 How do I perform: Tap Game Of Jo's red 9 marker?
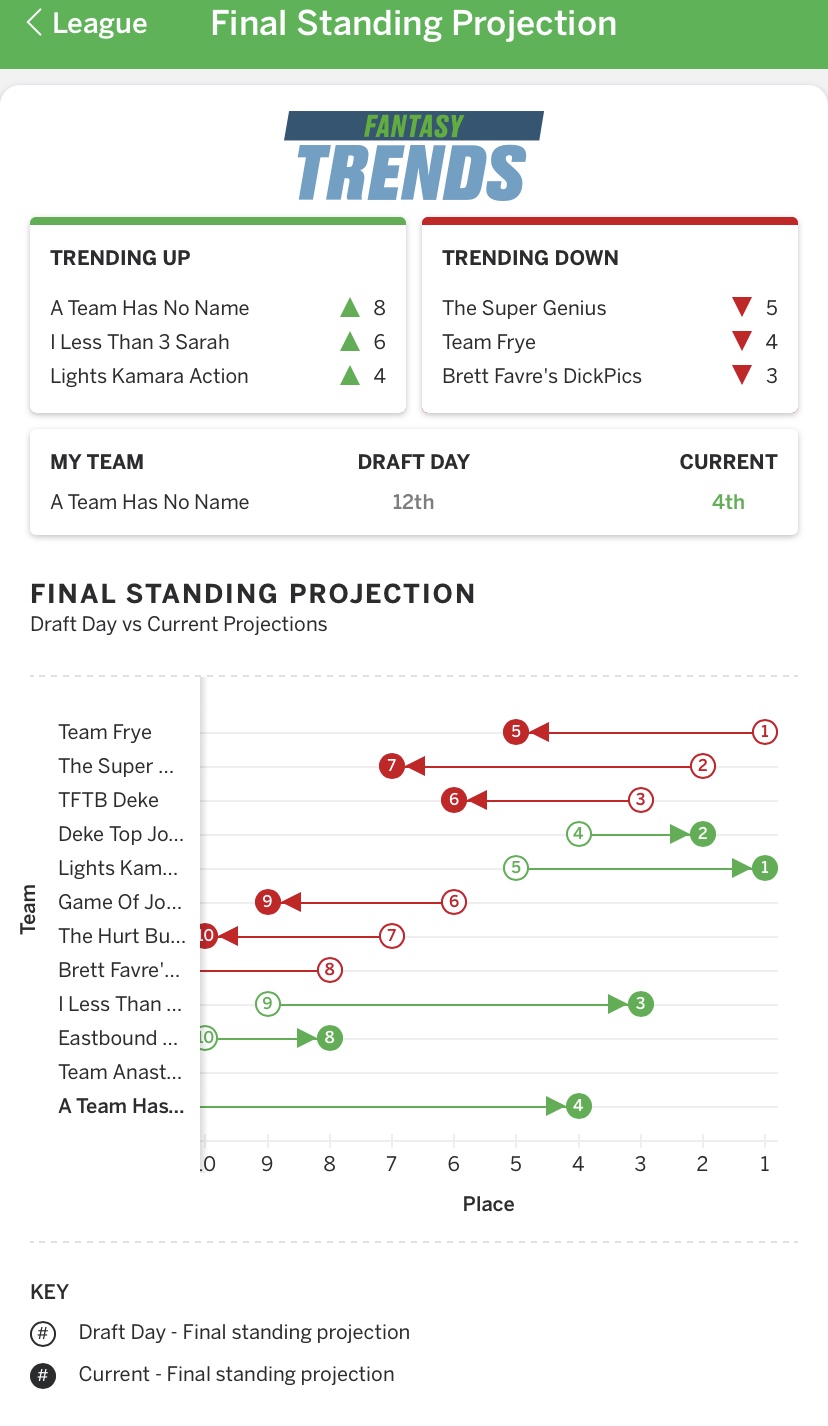point(267,902)
